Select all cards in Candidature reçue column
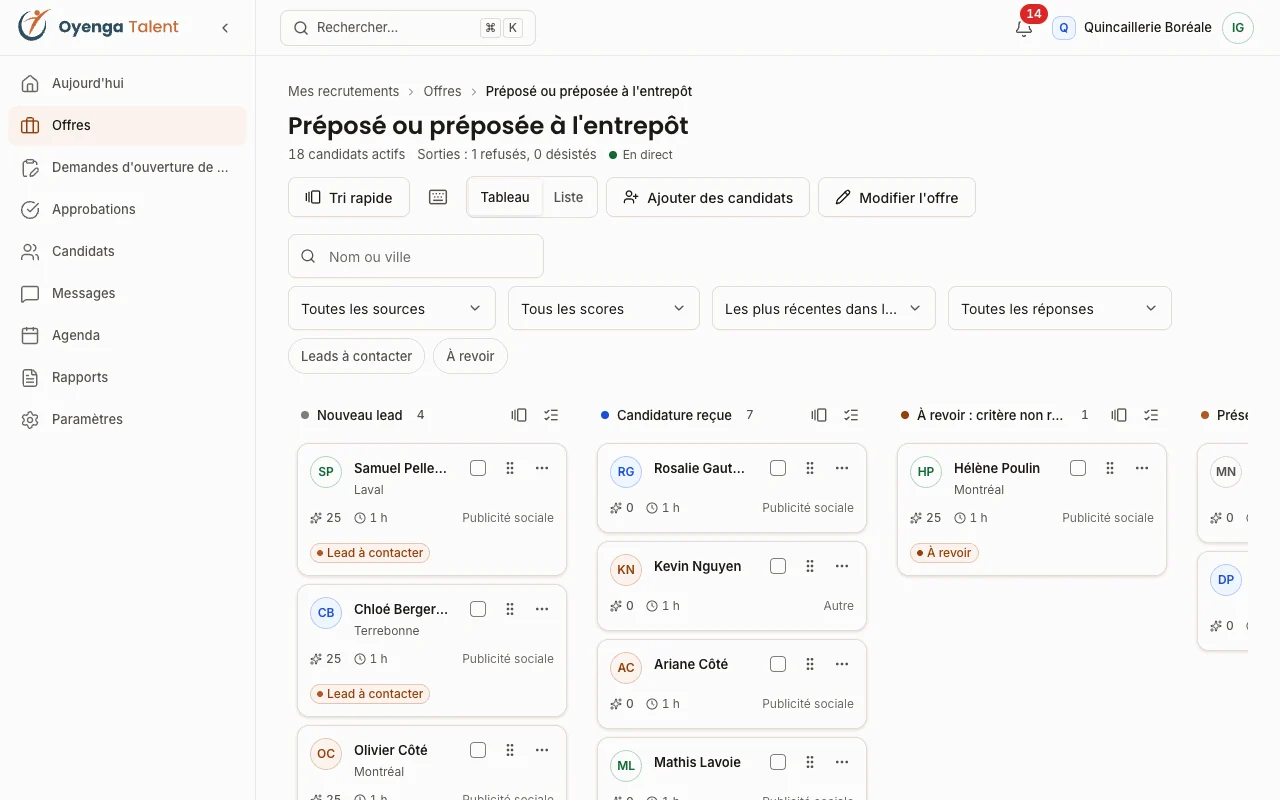Screen dimensions: 1280x800 [851, 415]
